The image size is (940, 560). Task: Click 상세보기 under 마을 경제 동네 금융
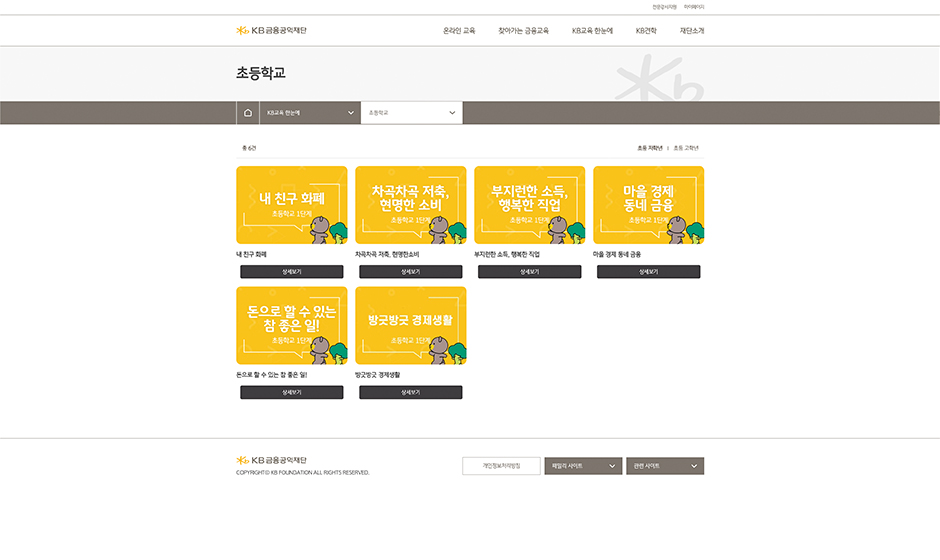[x=649, y=272]
